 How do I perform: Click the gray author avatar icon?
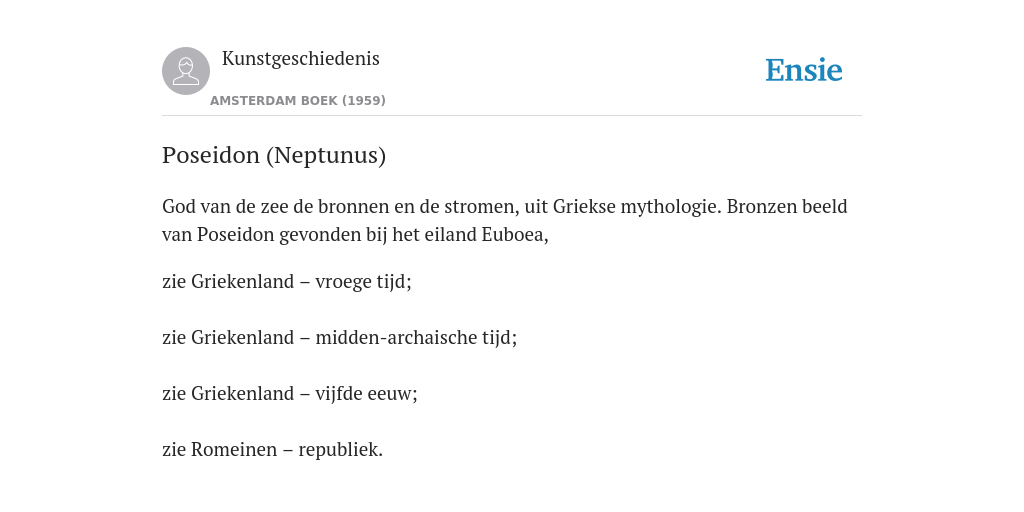point(186,71)
